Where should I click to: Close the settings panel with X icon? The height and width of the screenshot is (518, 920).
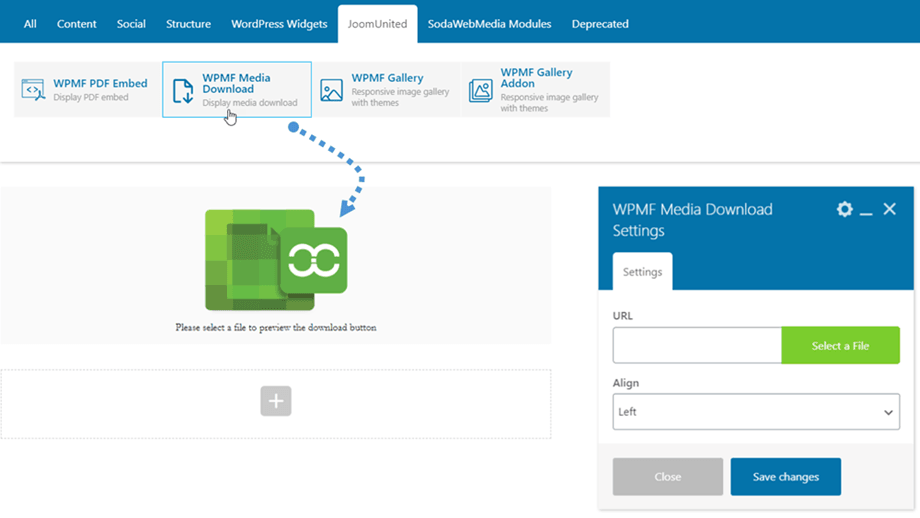[x=889, y=209]
